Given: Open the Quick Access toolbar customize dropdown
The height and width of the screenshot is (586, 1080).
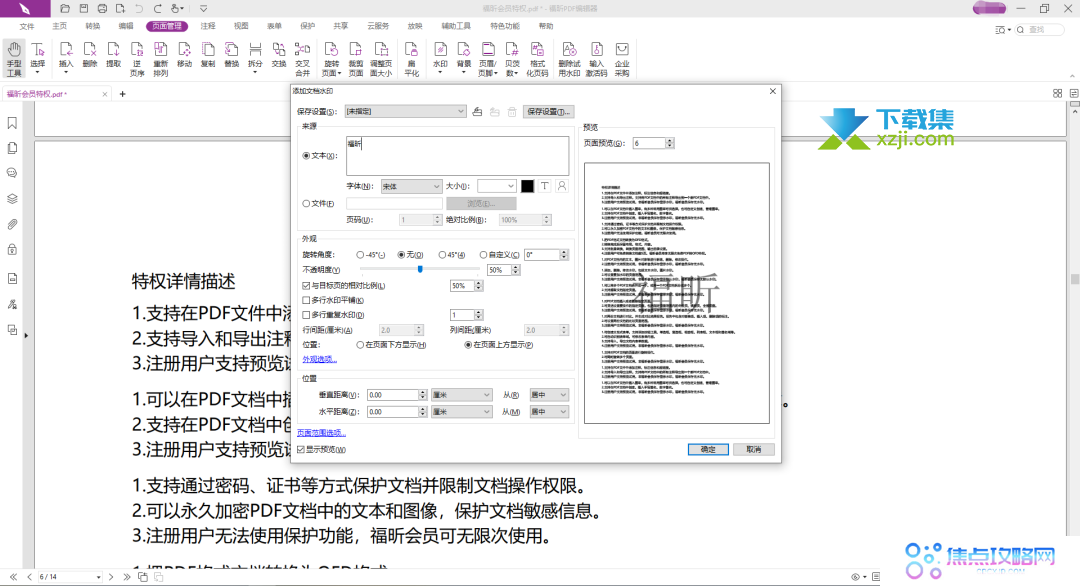Looking at the screenshot, I should [204, 9].
